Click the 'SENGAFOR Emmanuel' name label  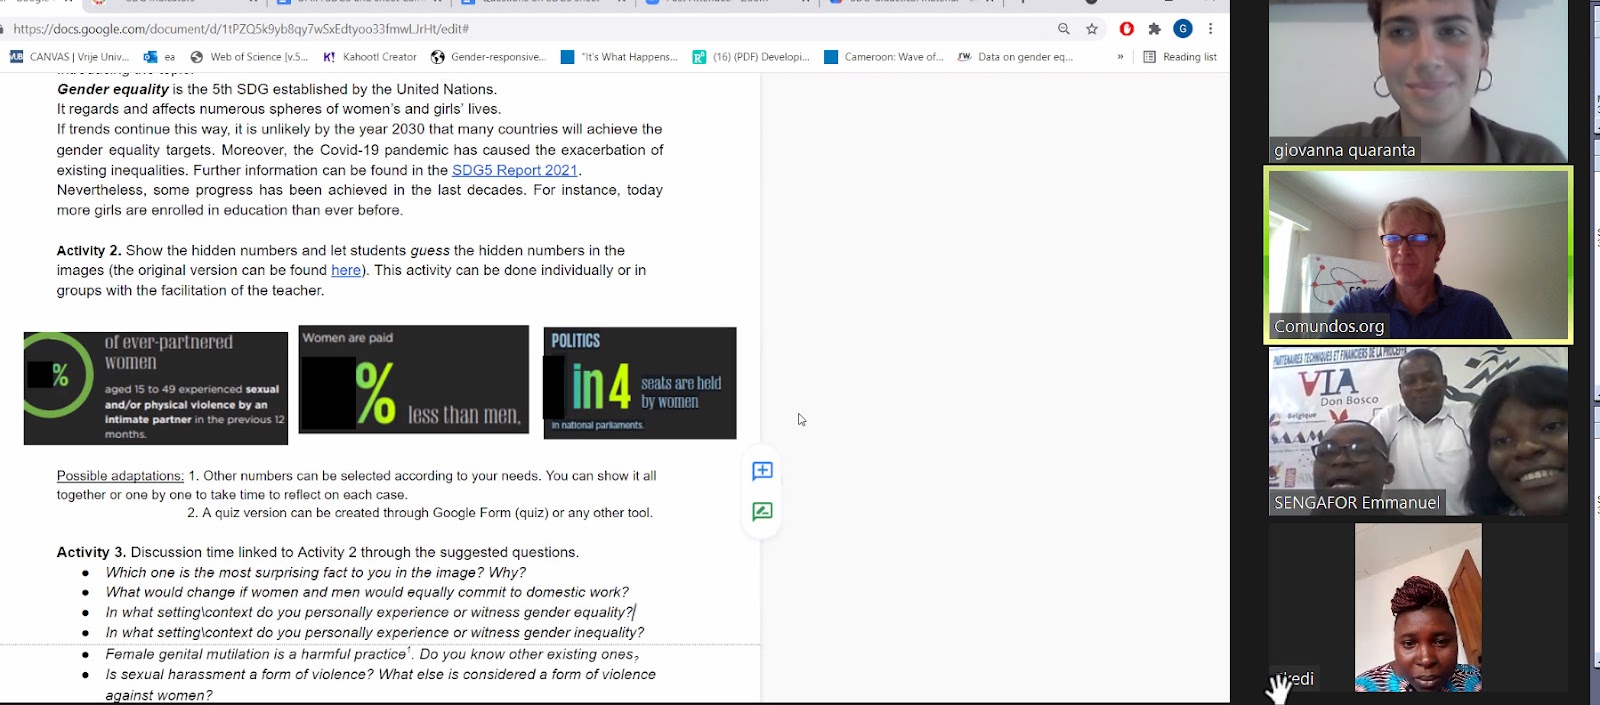pyautogui.click(x=1357, y=502)
